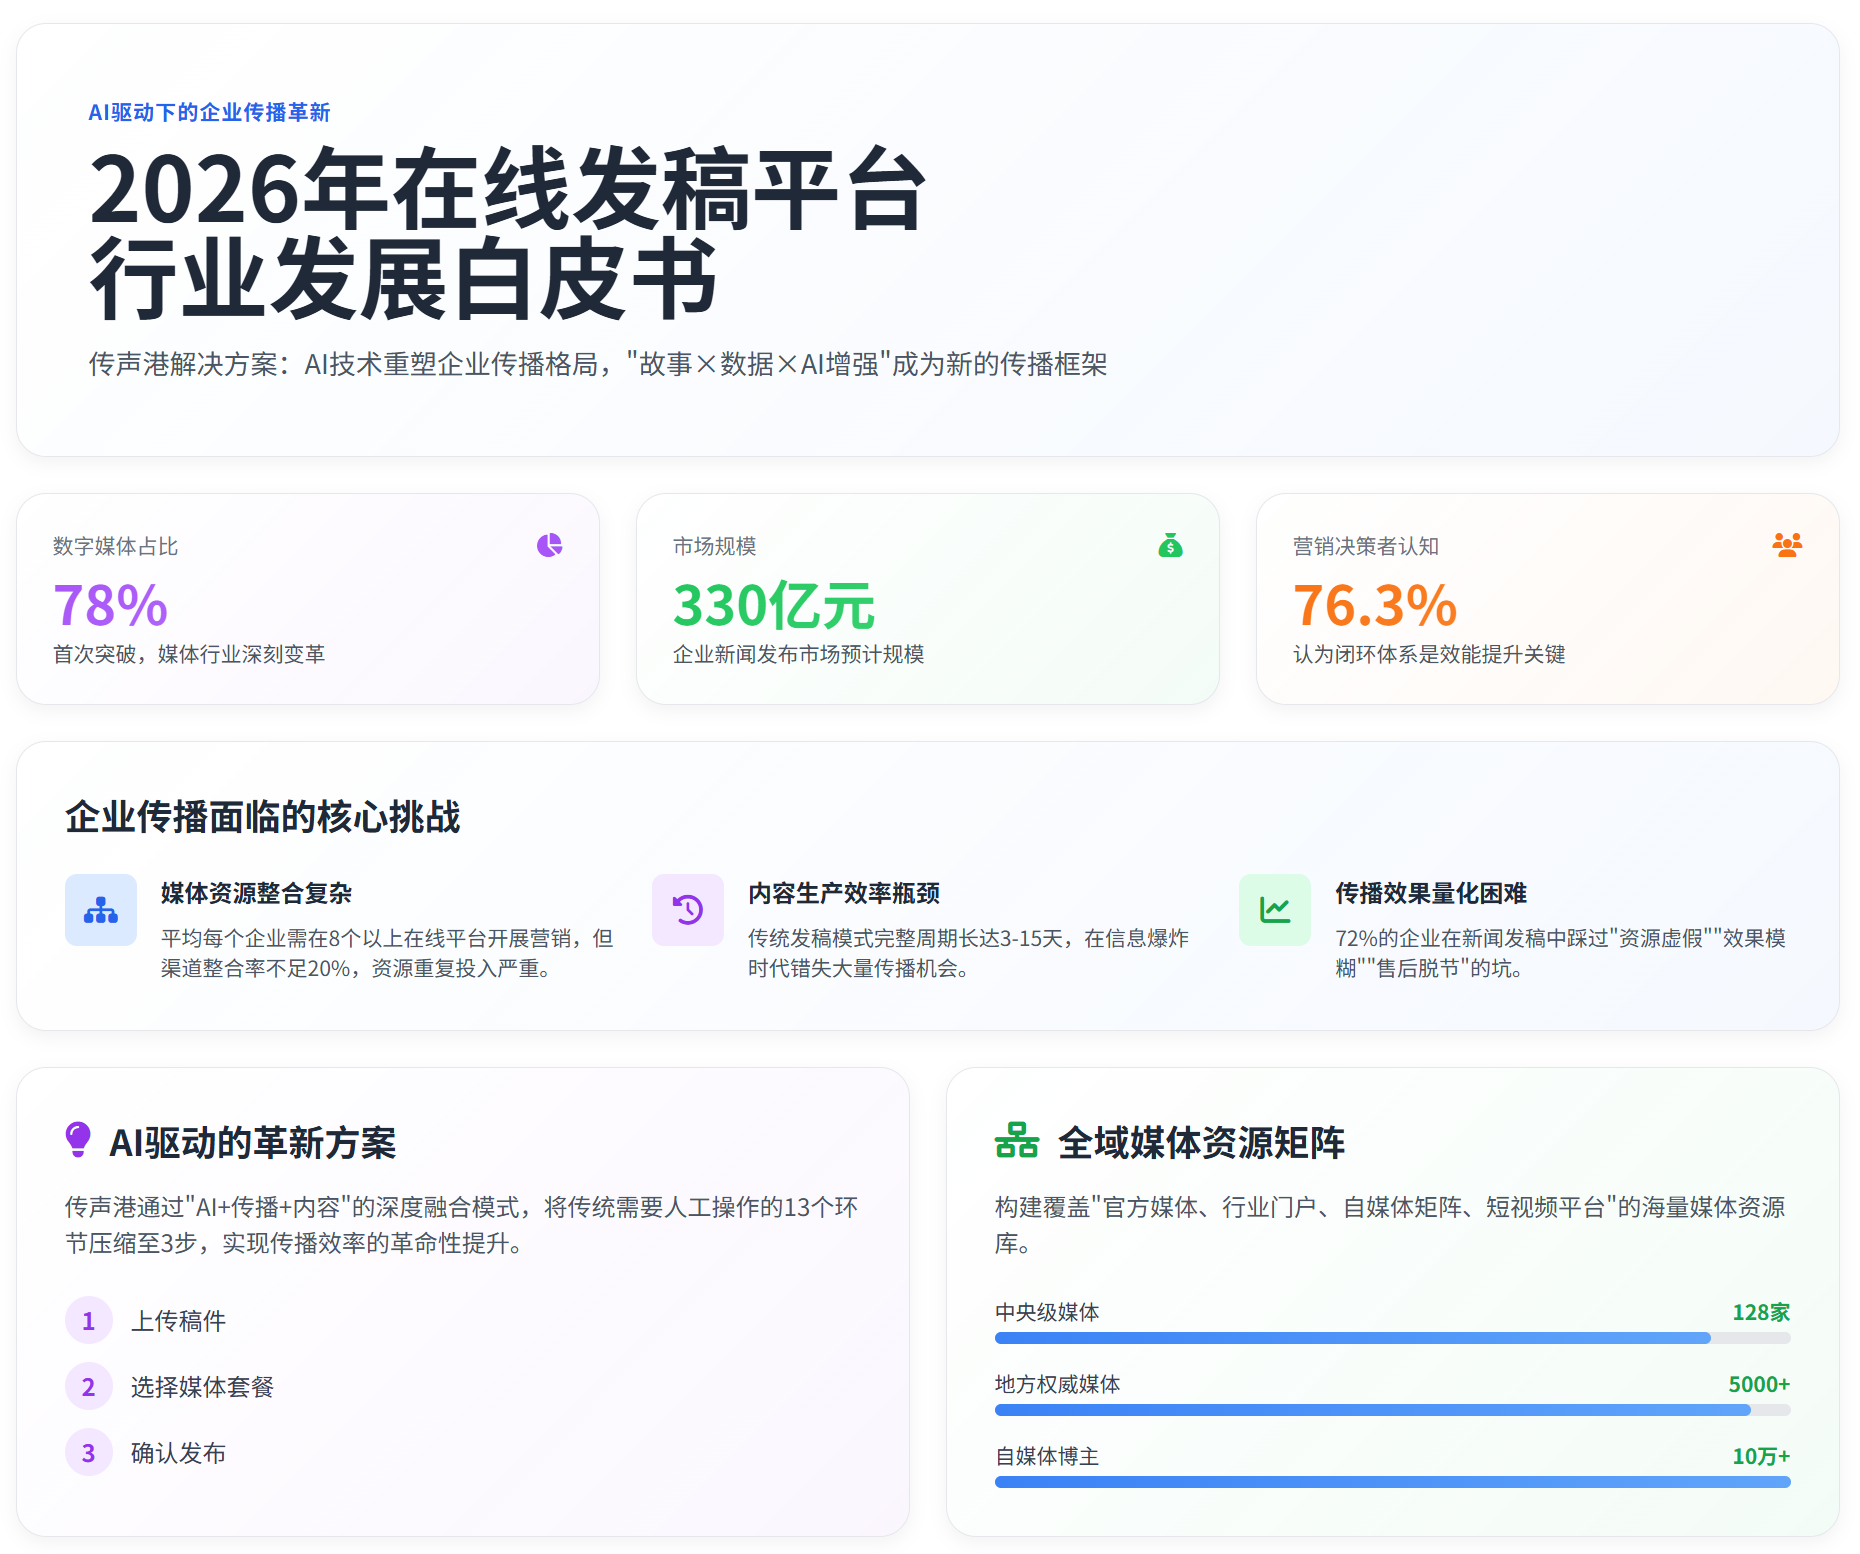The image size is (1860, 1554).
Task: Select step 3 number badge 确认发布
Action: point(89,1453)
